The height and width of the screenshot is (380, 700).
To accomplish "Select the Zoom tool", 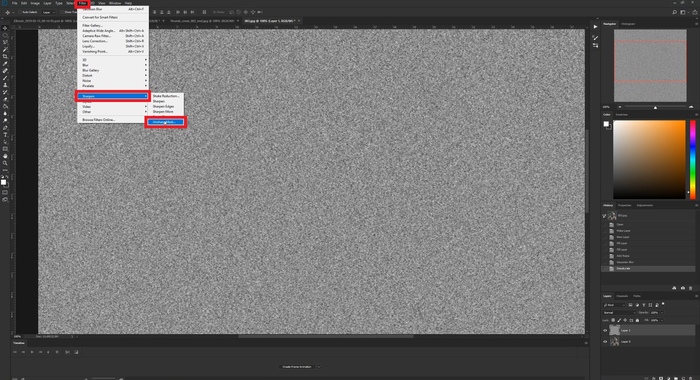I will 5,163.
